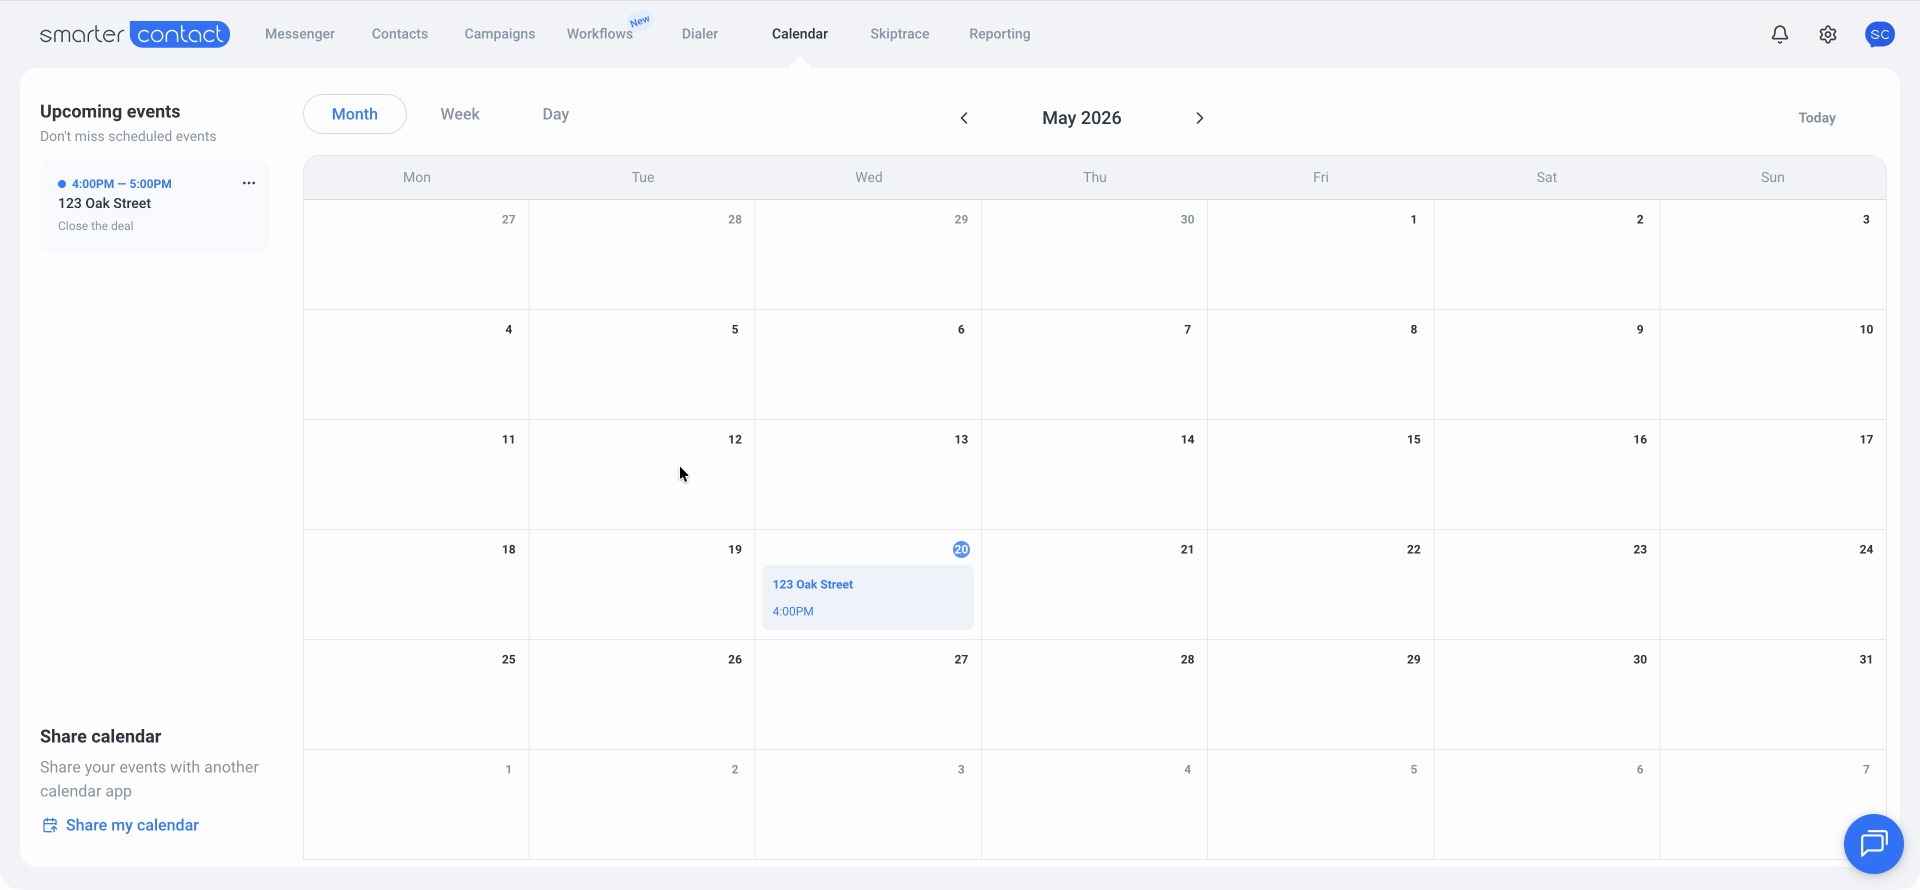This screenshot has height=890, width=1920.
Task: Open the SC account avatar
Action: 1880,34
